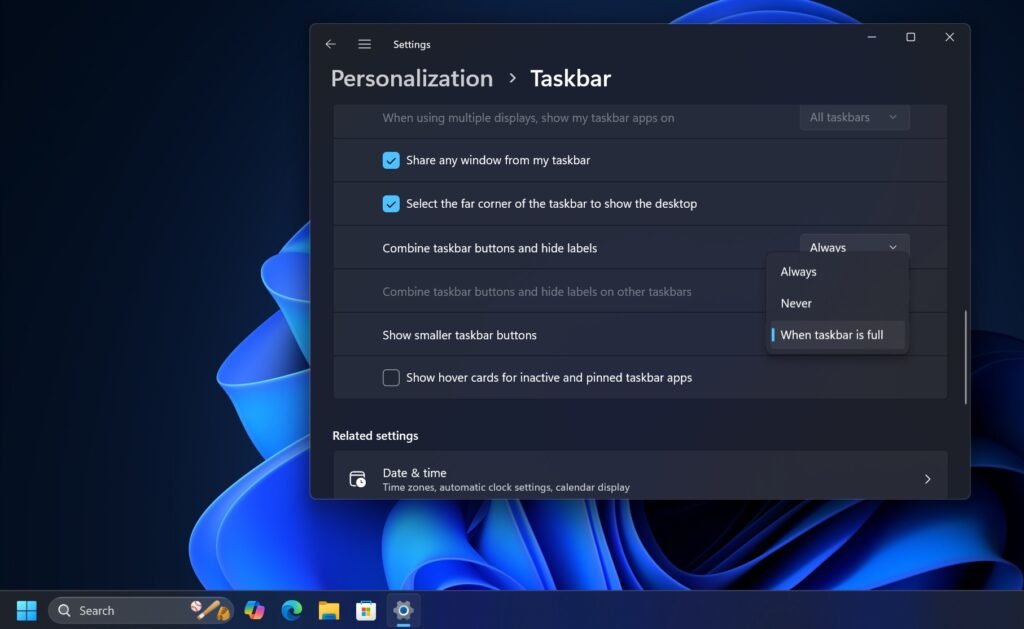This screenshot has height=629, width=1024.
Task: Open Microsoft Store from the taskbar
Action: click(x=366, y=610)
